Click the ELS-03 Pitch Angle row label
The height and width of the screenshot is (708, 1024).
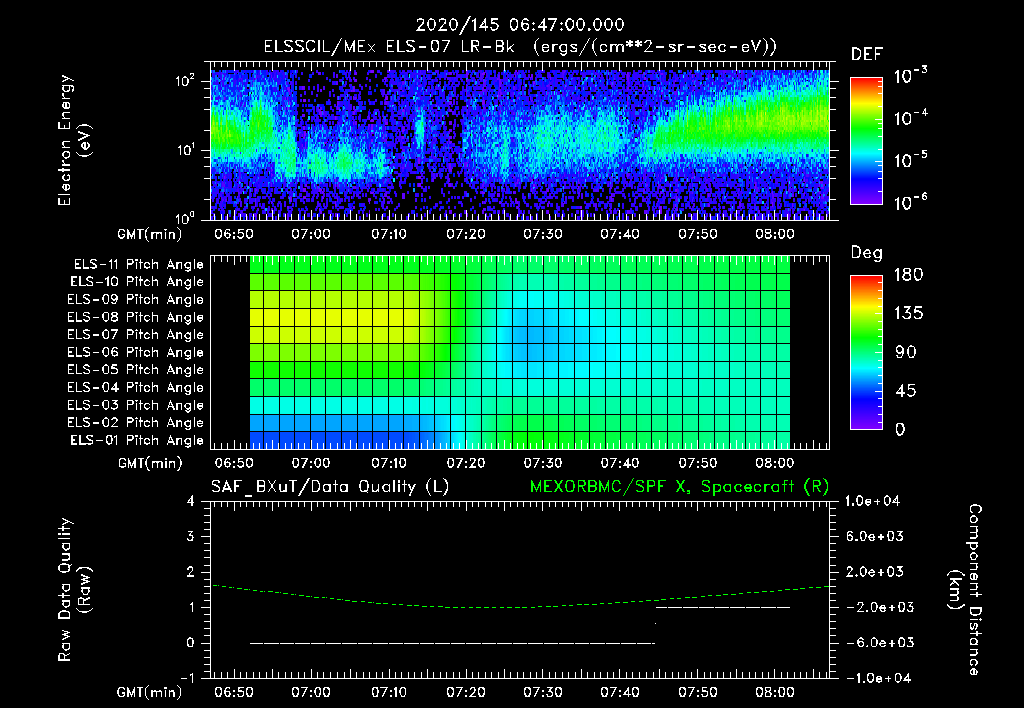tap(136, 406)
